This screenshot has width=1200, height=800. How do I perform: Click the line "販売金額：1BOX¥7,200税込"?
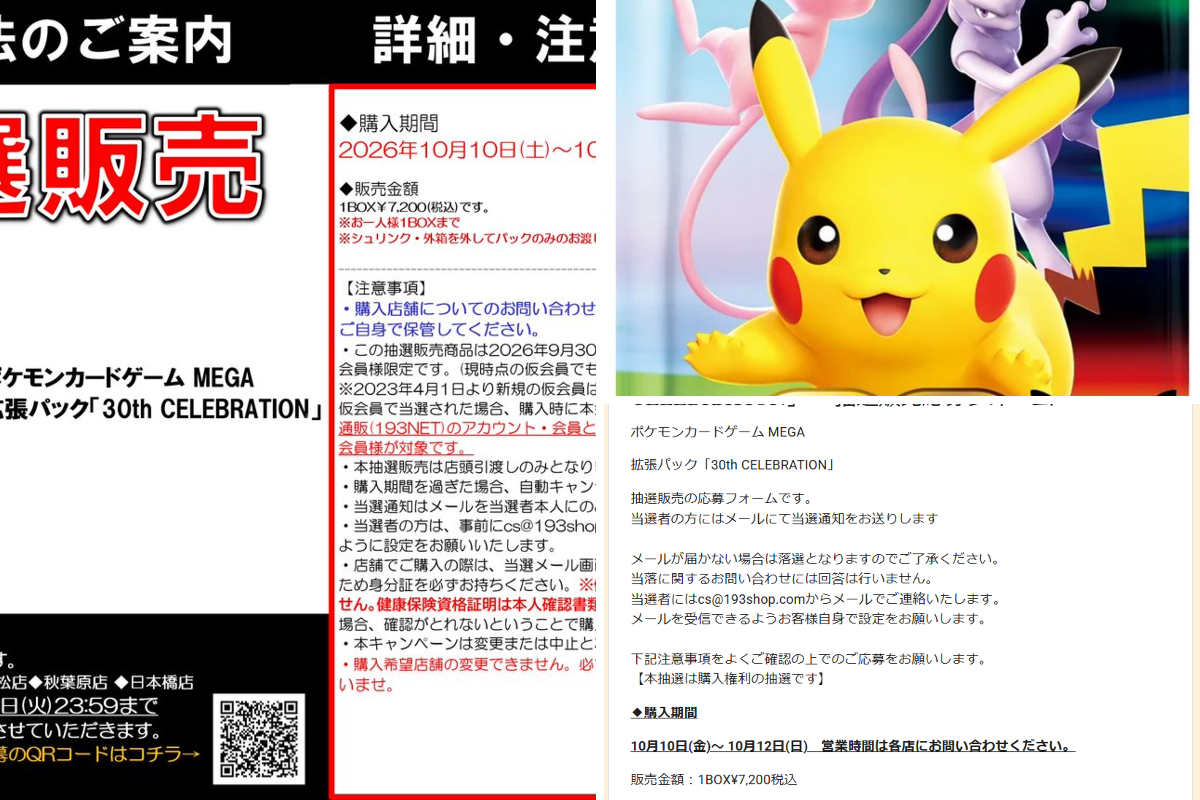point(714,779)
